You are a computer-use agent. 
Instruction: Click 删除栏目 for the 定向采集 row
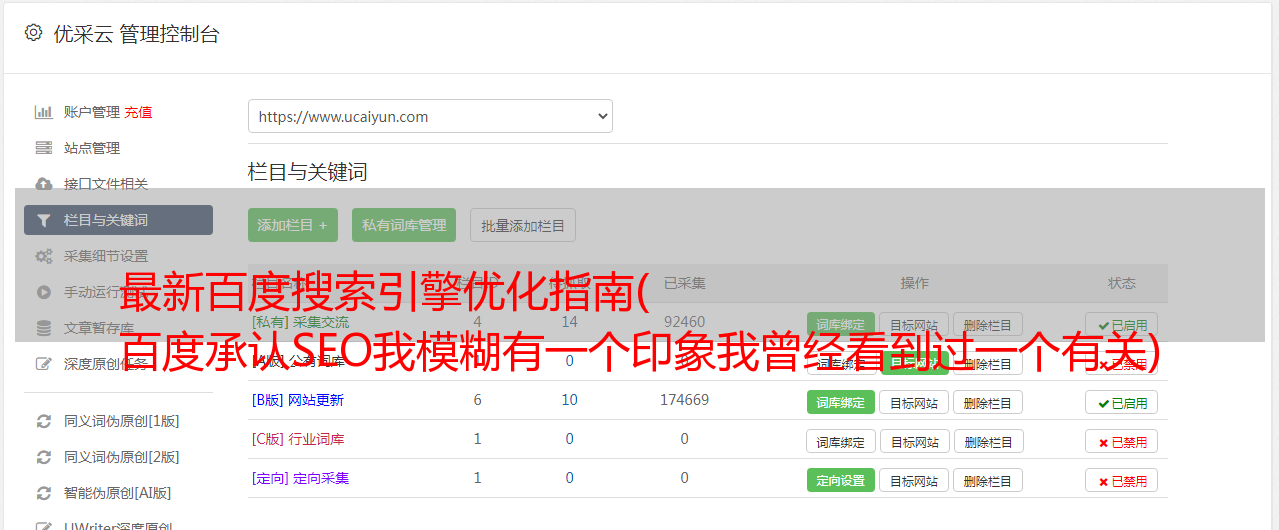[x=988, y=480]
